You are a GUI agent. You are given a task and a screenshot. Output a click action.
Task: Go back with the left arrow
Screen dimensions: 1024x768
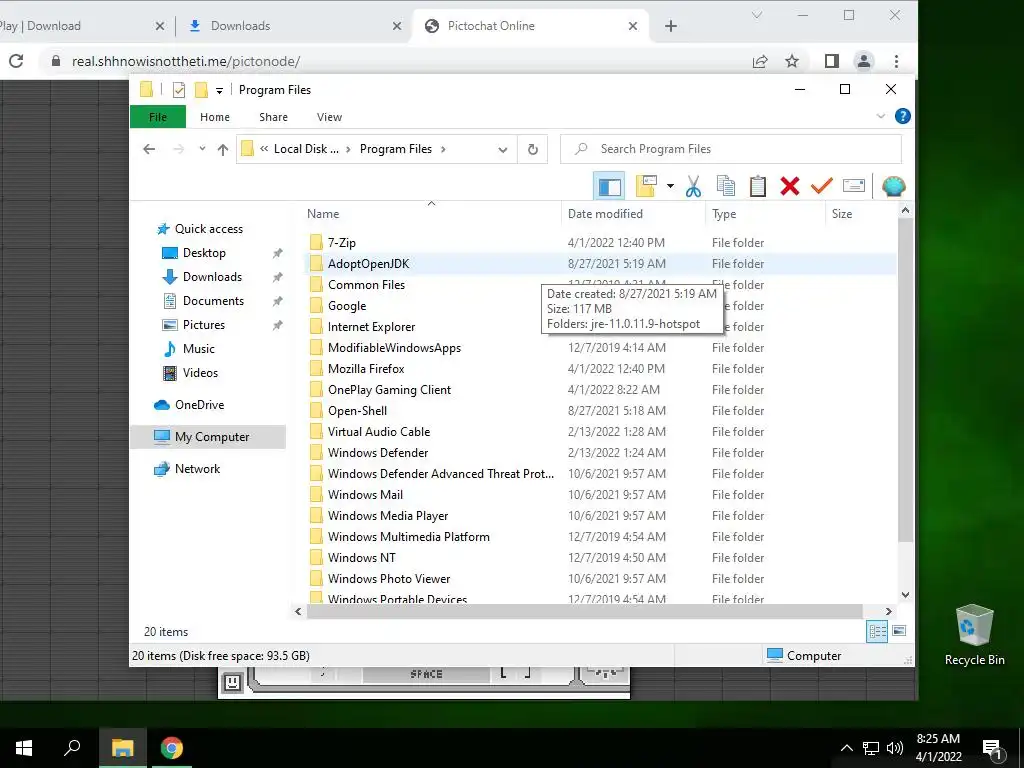149,149
